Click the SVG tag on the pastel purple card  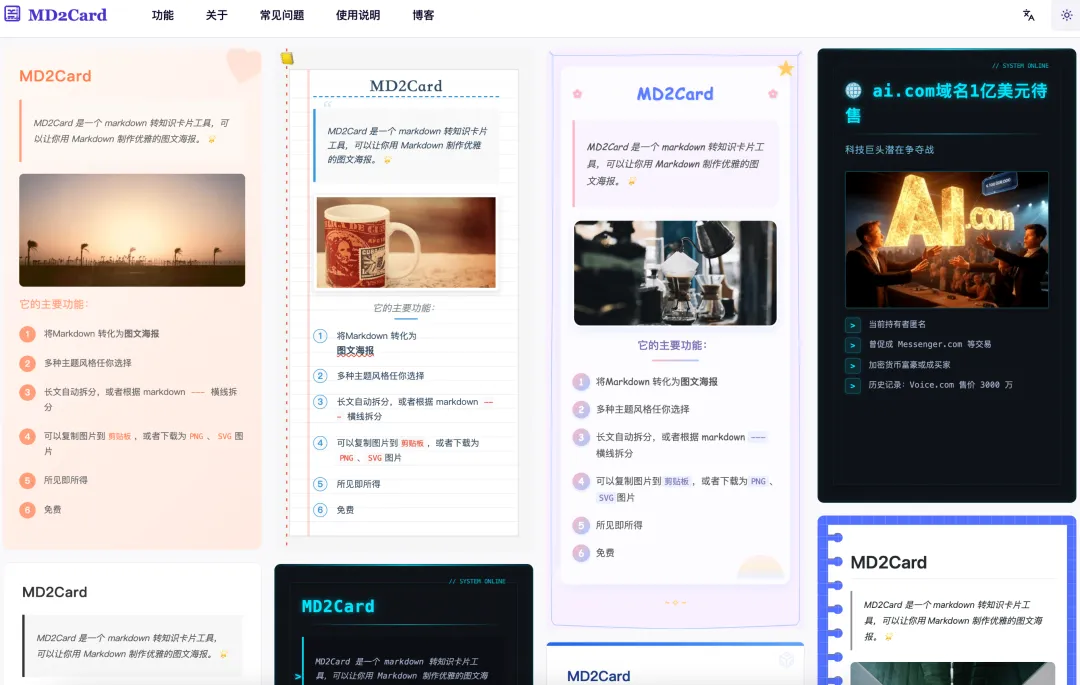[x=605, y=498]
